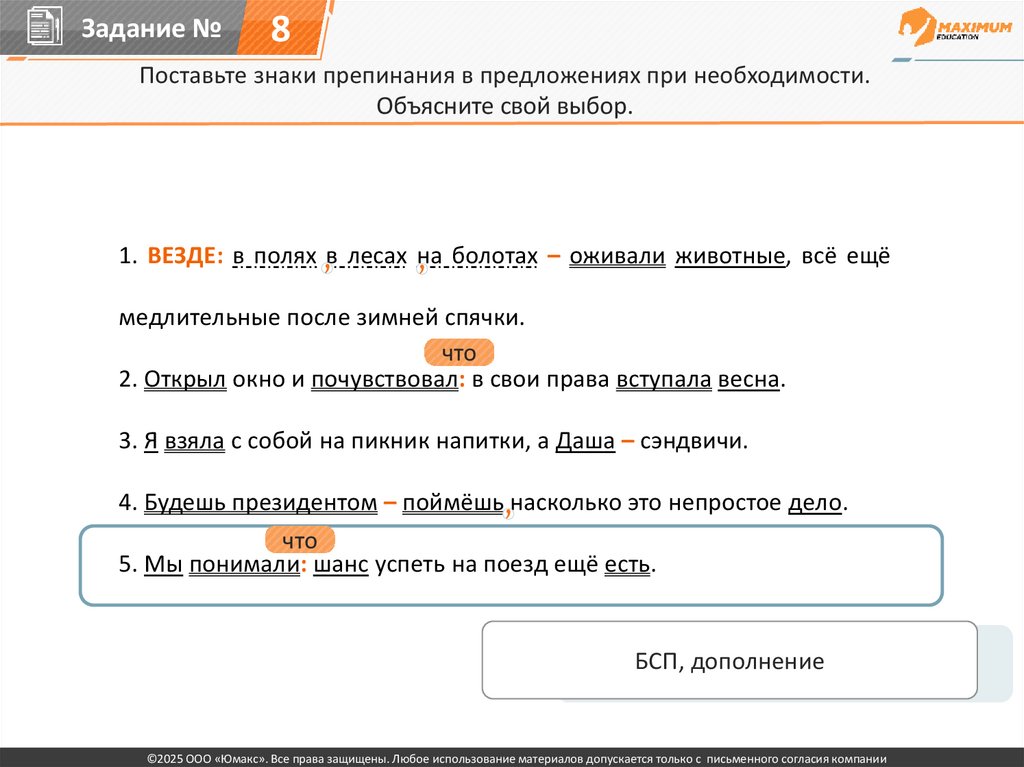Click the 'БСП, дополнение' answer box
This screenshot has height=767, width=1024.
click(729, 661)
